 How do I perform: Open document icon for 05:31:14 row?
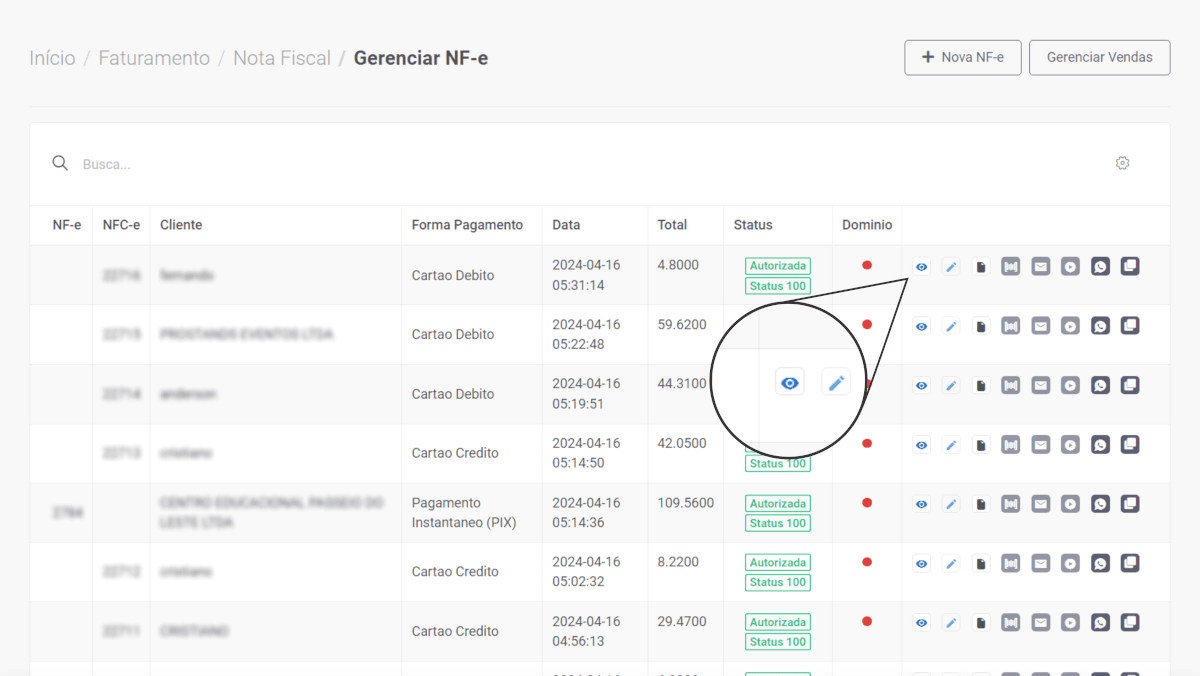click(x=981, y=267)
